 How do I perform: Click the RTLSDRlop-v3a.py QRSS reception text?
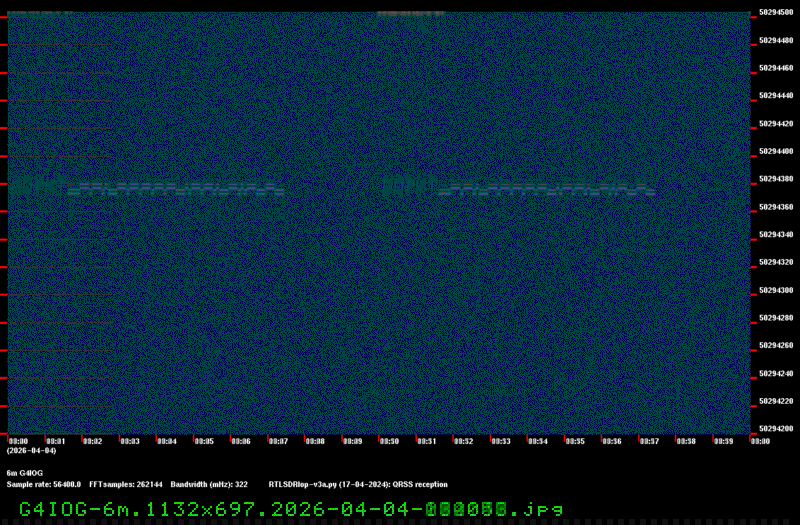(358, 484)
